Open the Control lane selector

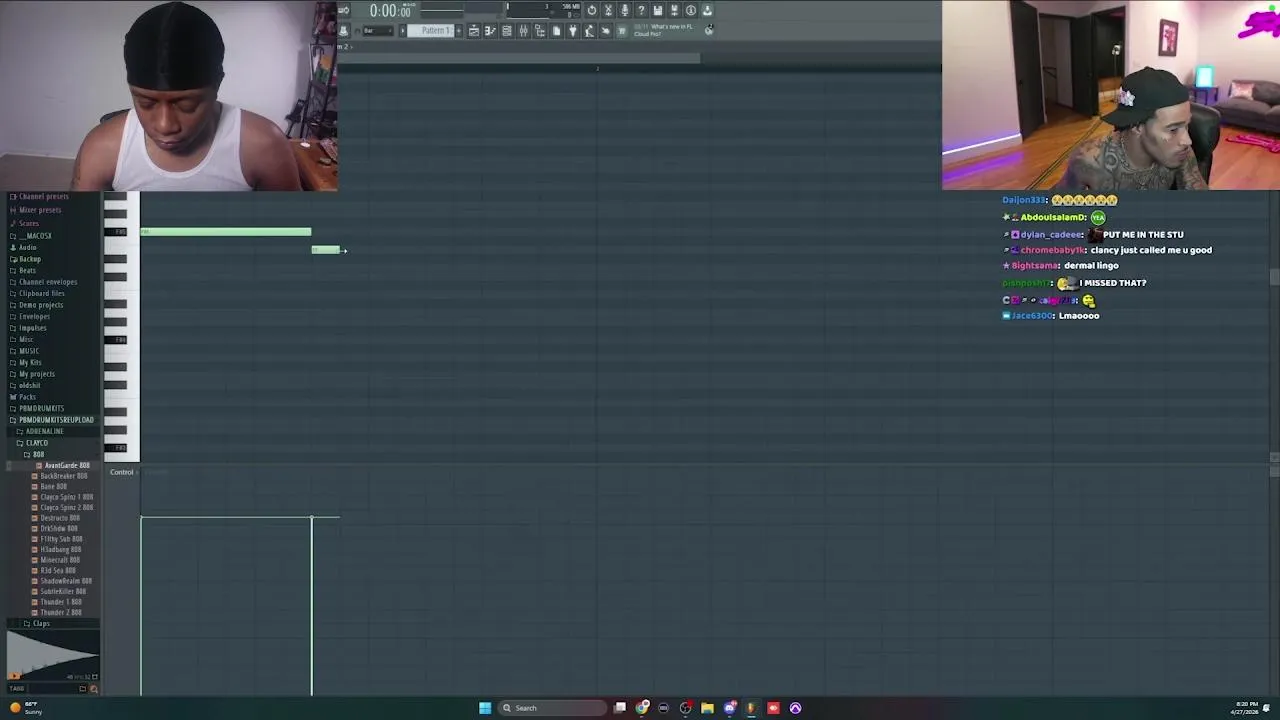[x=122, y=472]
